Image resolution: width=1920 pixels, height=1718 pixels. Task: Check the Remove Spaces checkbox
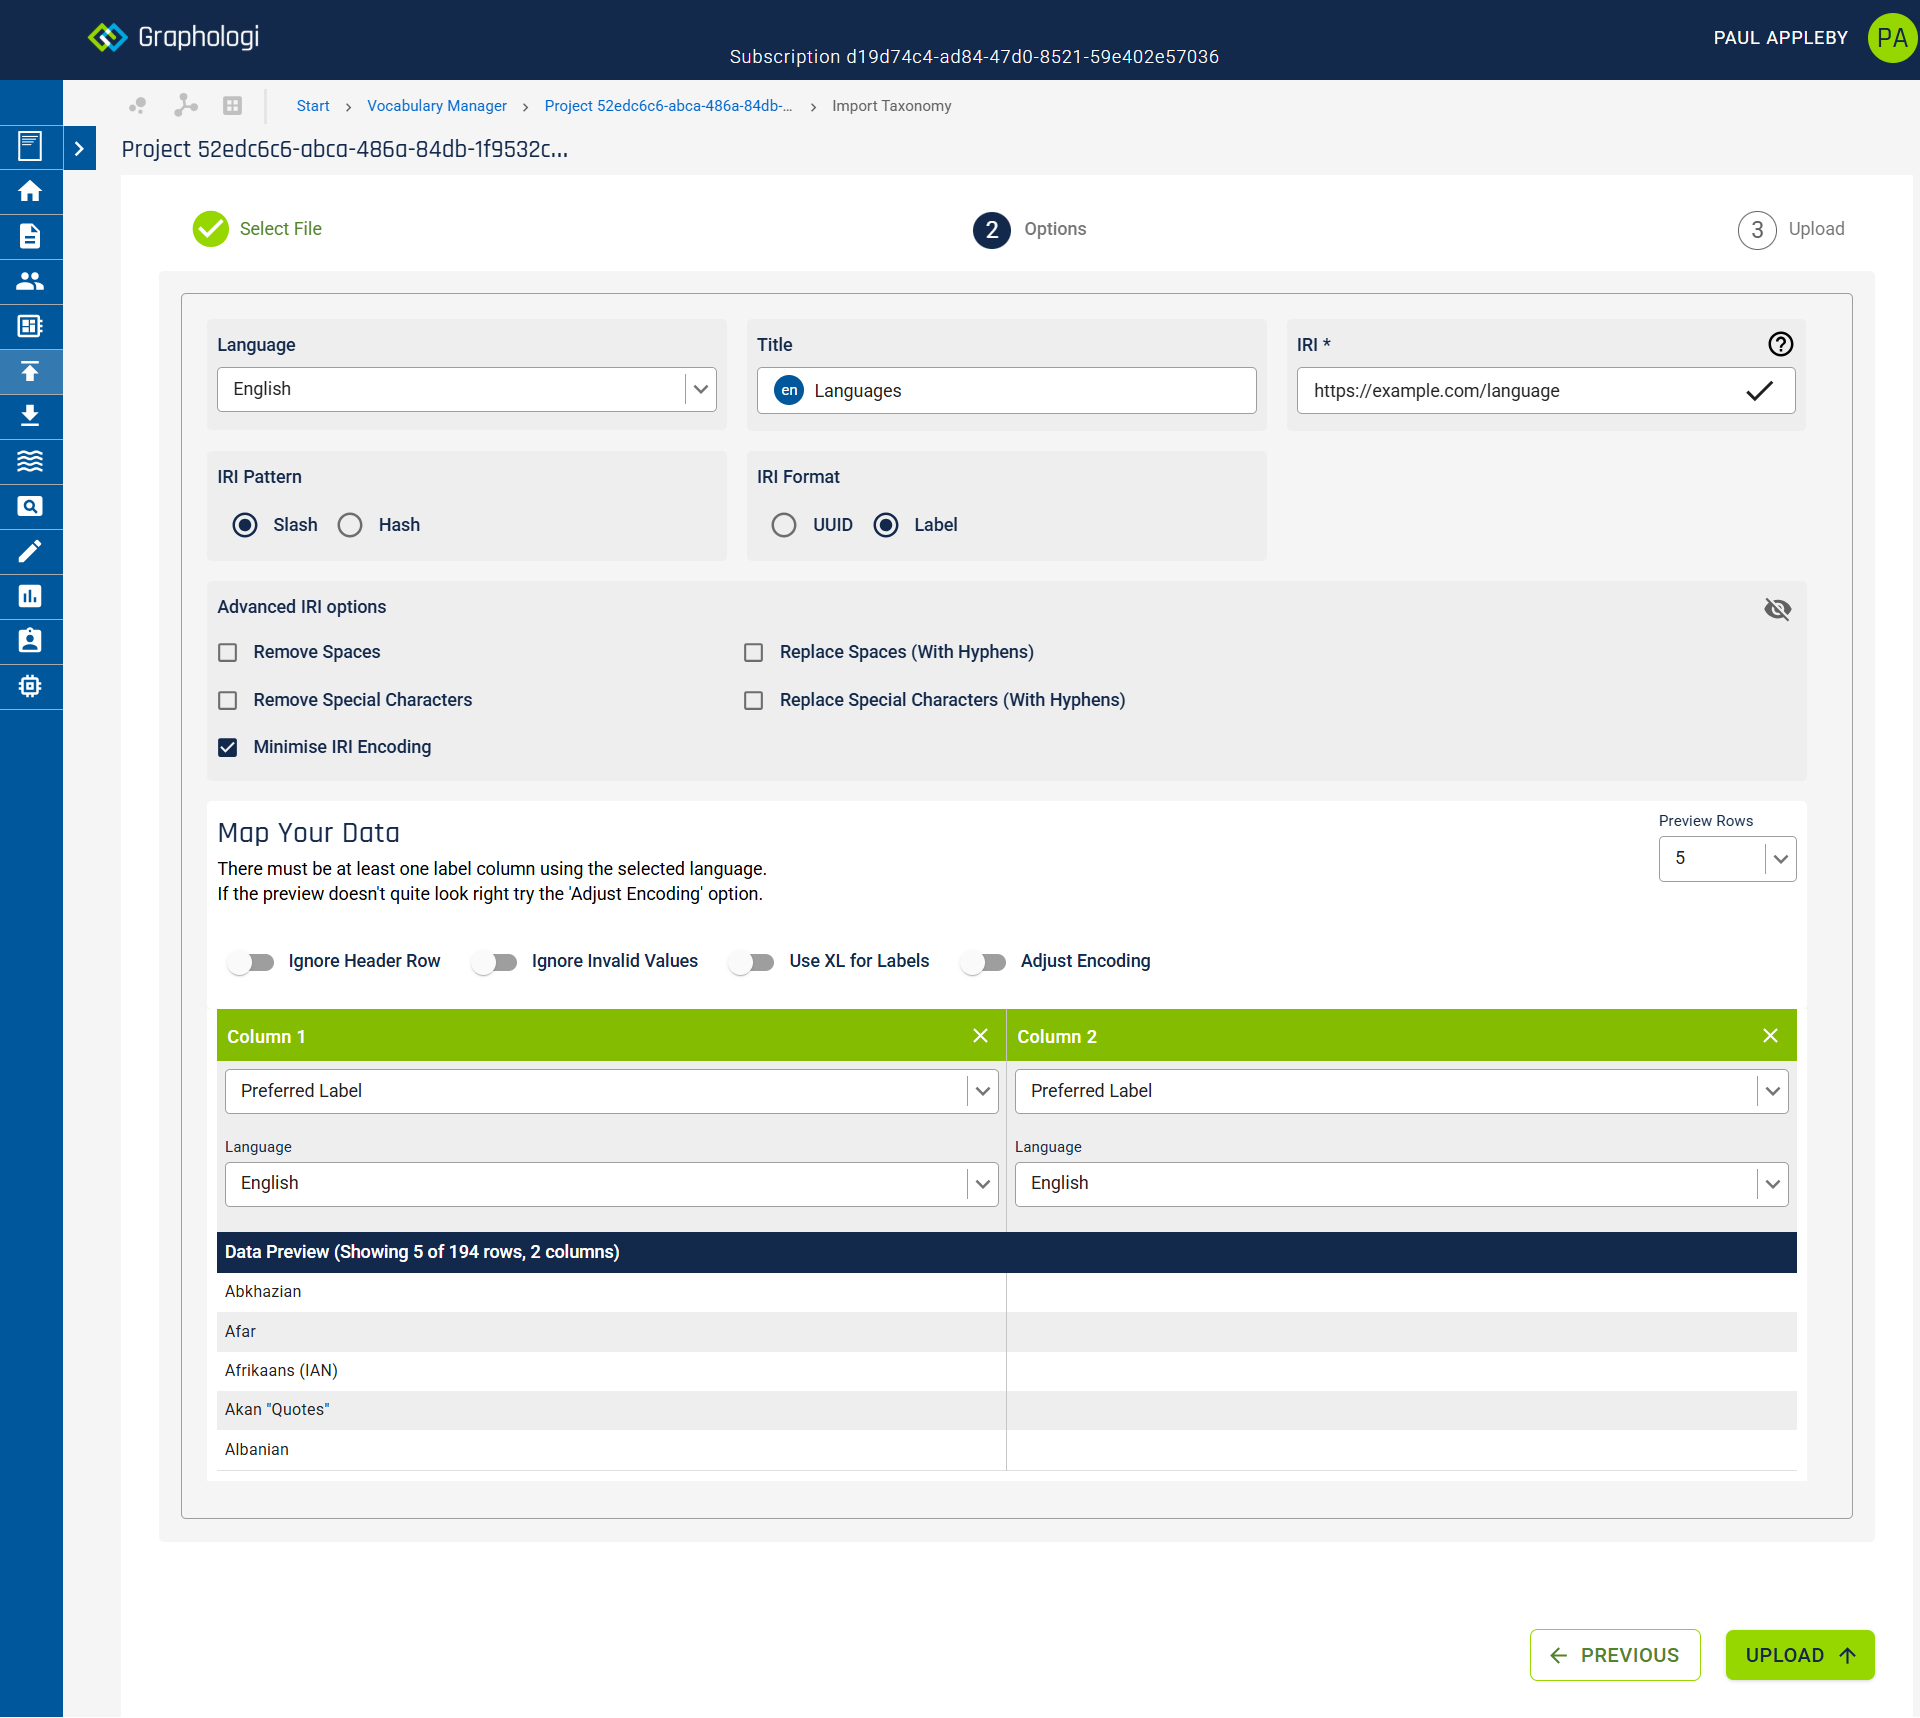pos(228,653)
